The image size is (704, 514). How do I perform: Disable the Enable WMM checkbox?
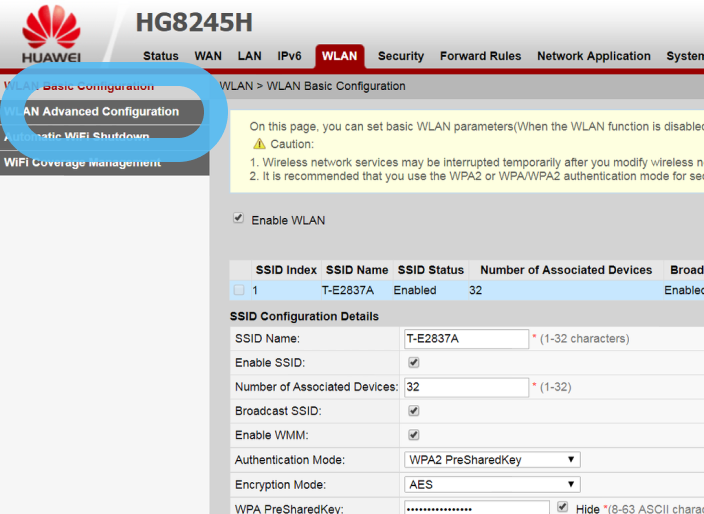414,435
